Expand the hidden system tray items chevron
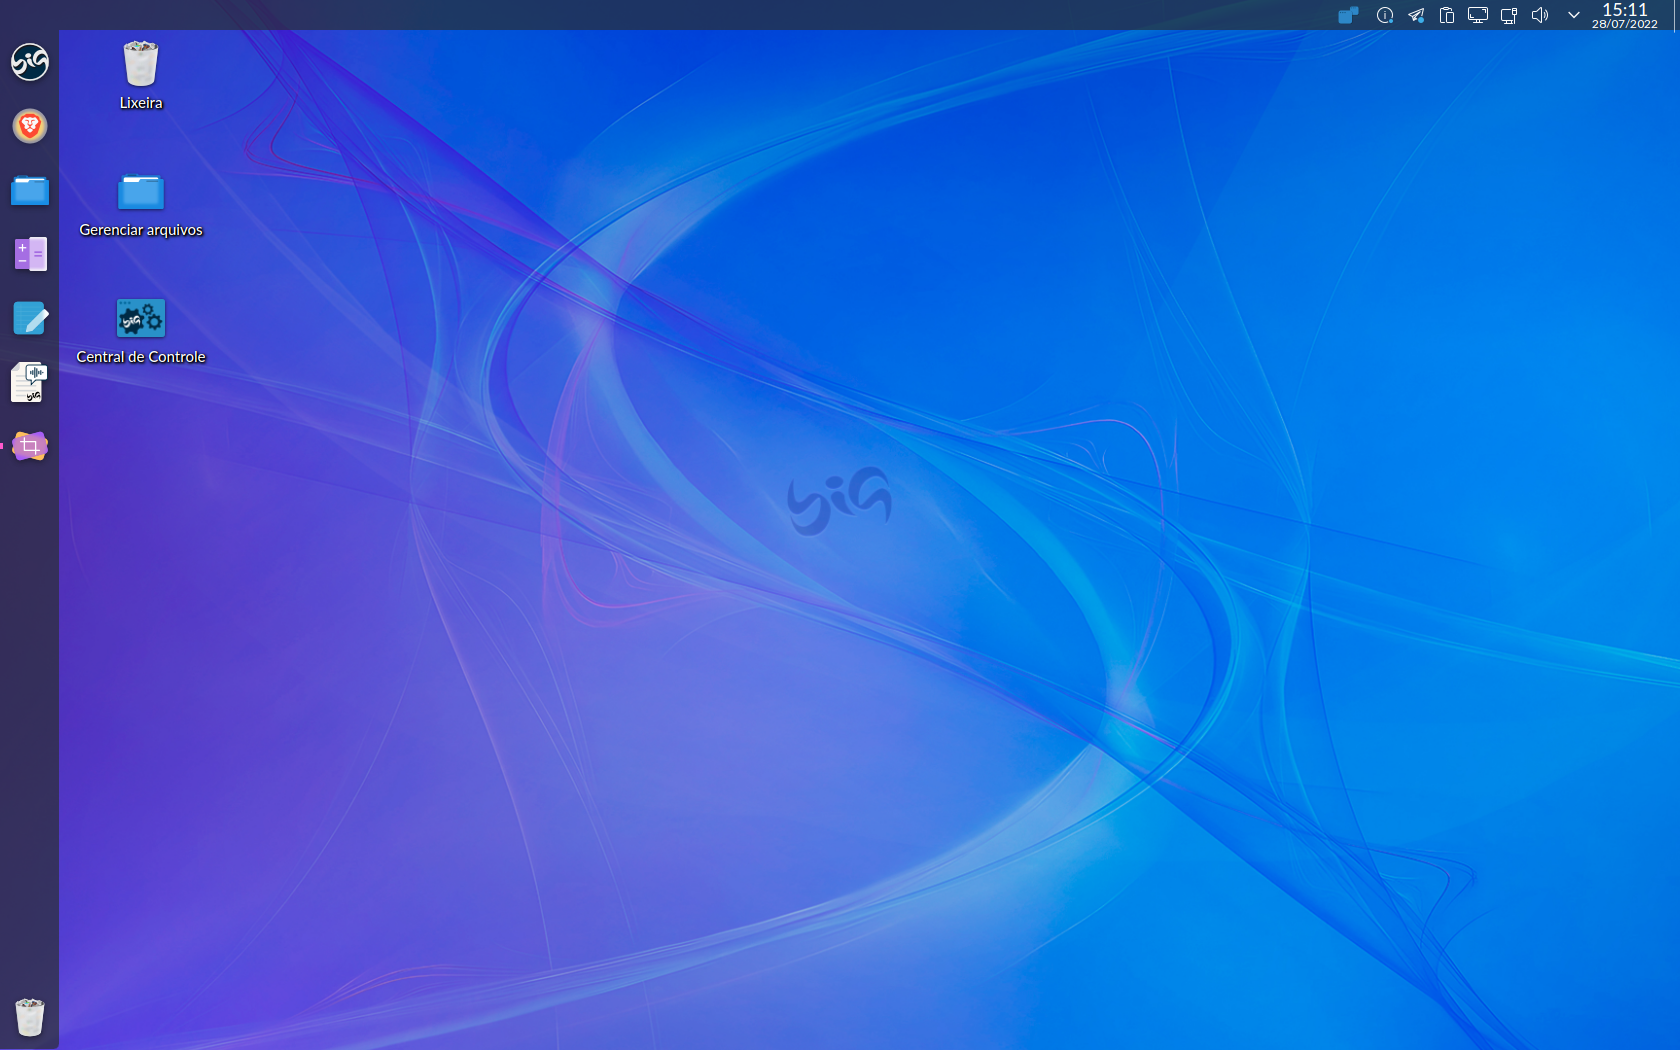Viewport: 1680px width, 1050px height. (1574, 15)
